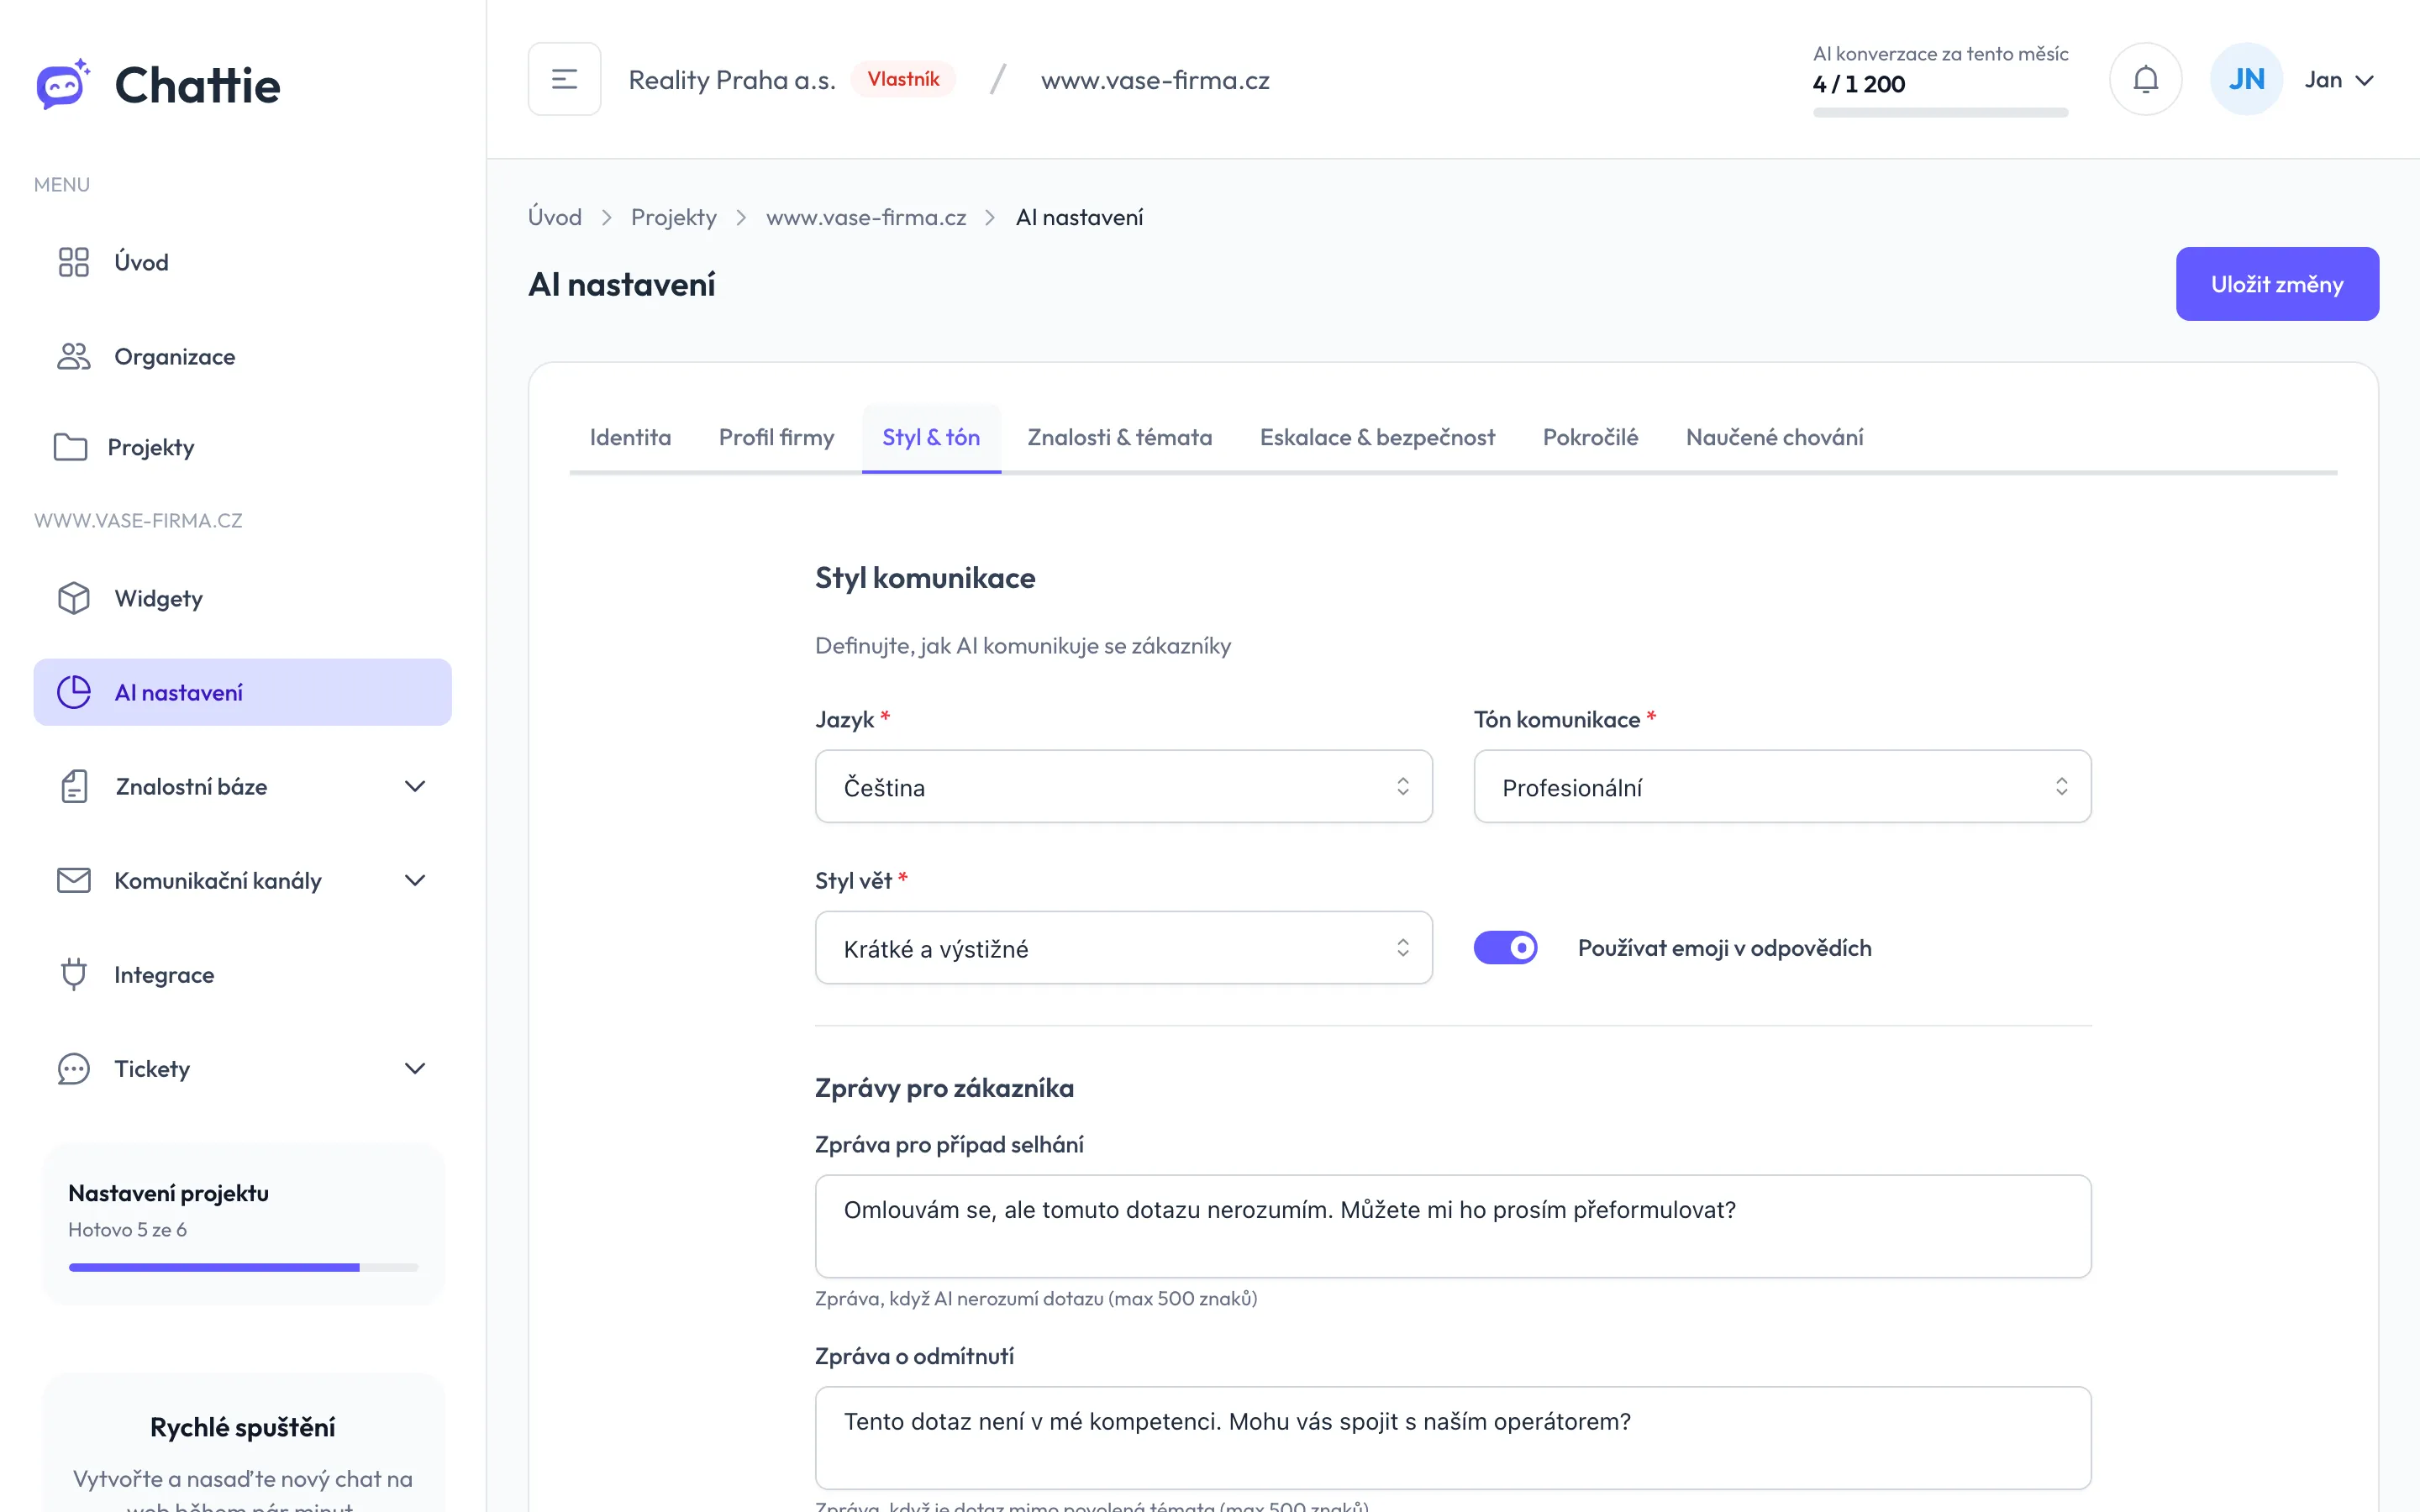2420x1512 pixels.
Task: Click the Komunikační kanály envelope icon
Action: pos(74,880)
